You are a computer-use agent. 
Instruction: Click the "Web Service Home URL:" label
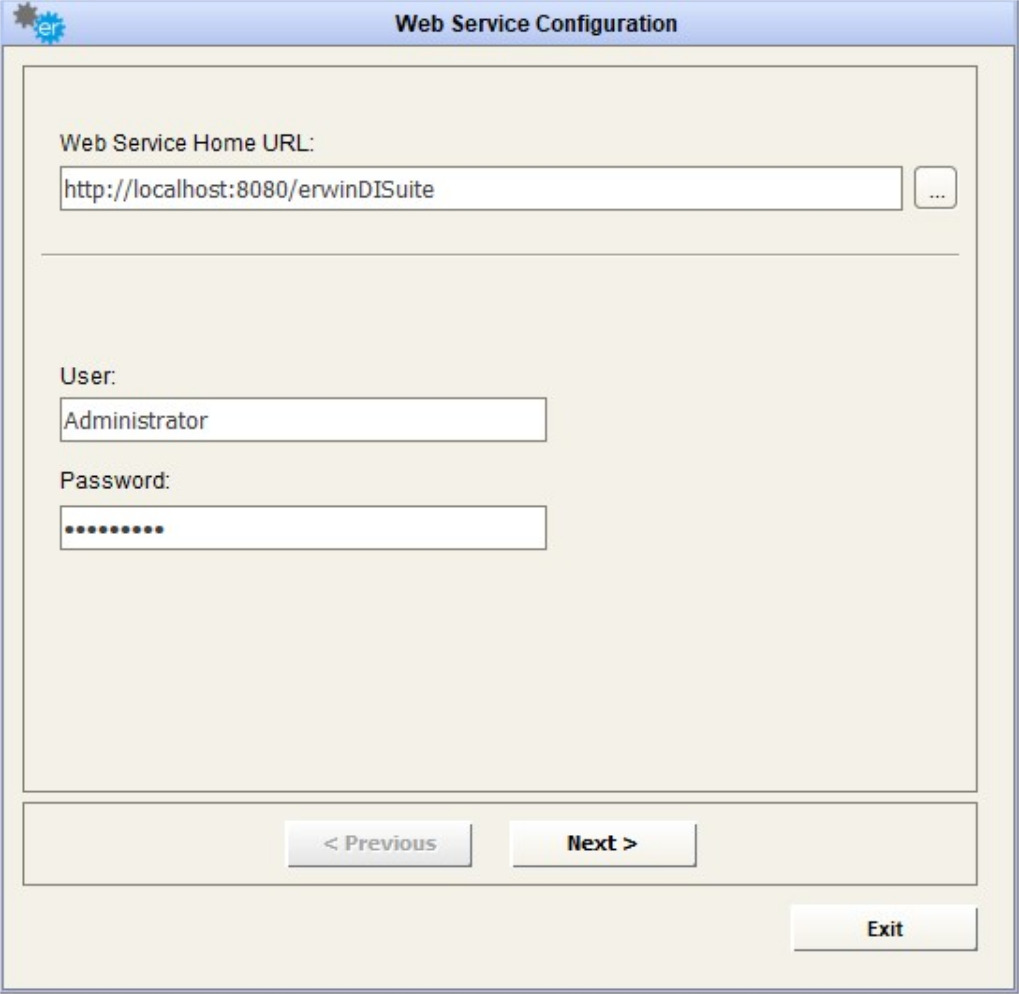[188, 144]
